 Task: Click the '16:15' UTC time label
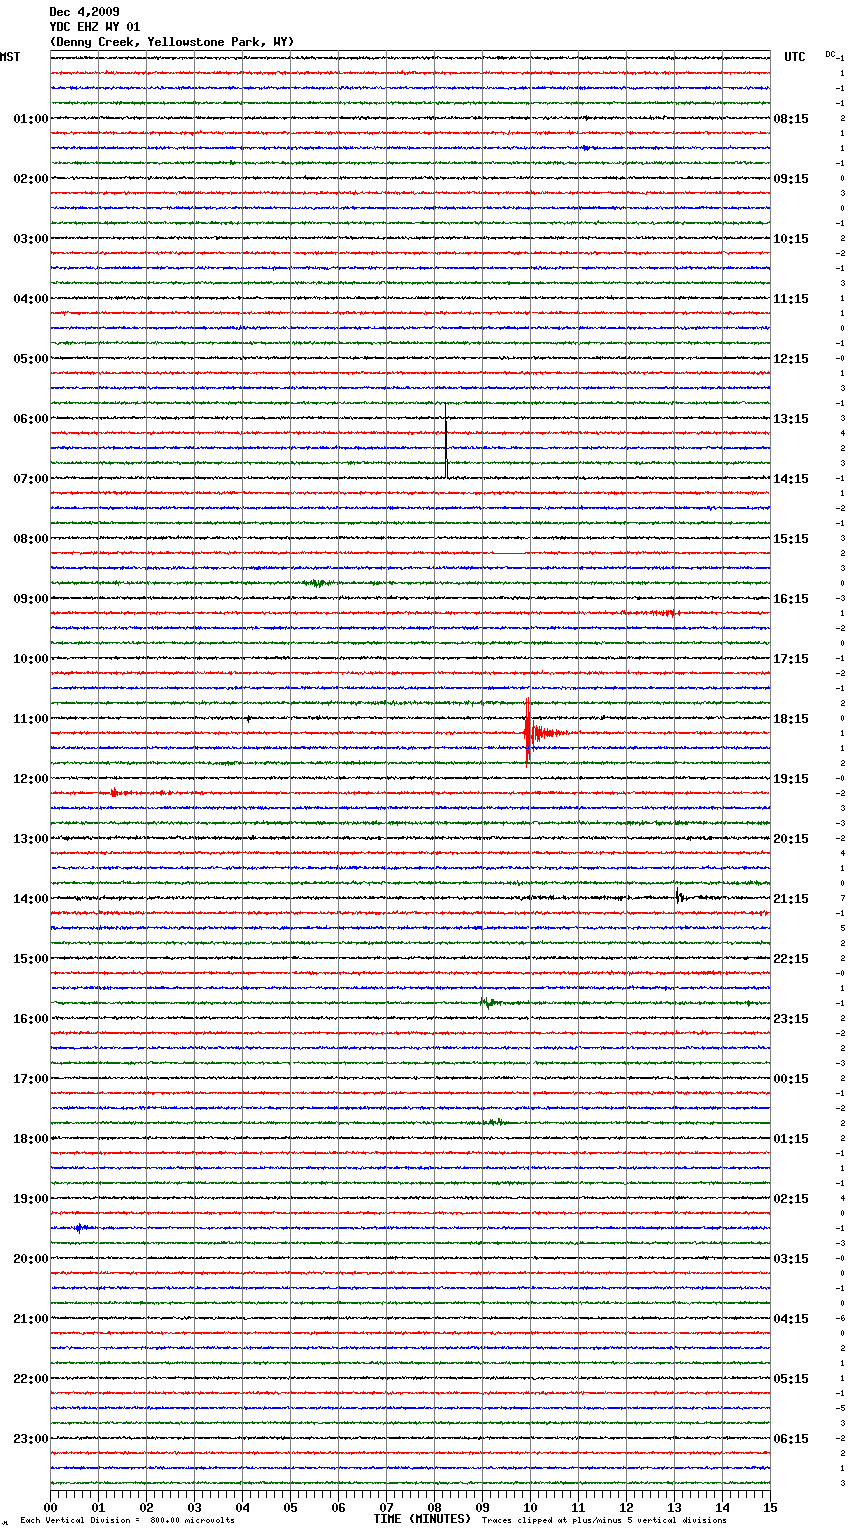click(x=791, y=599)
